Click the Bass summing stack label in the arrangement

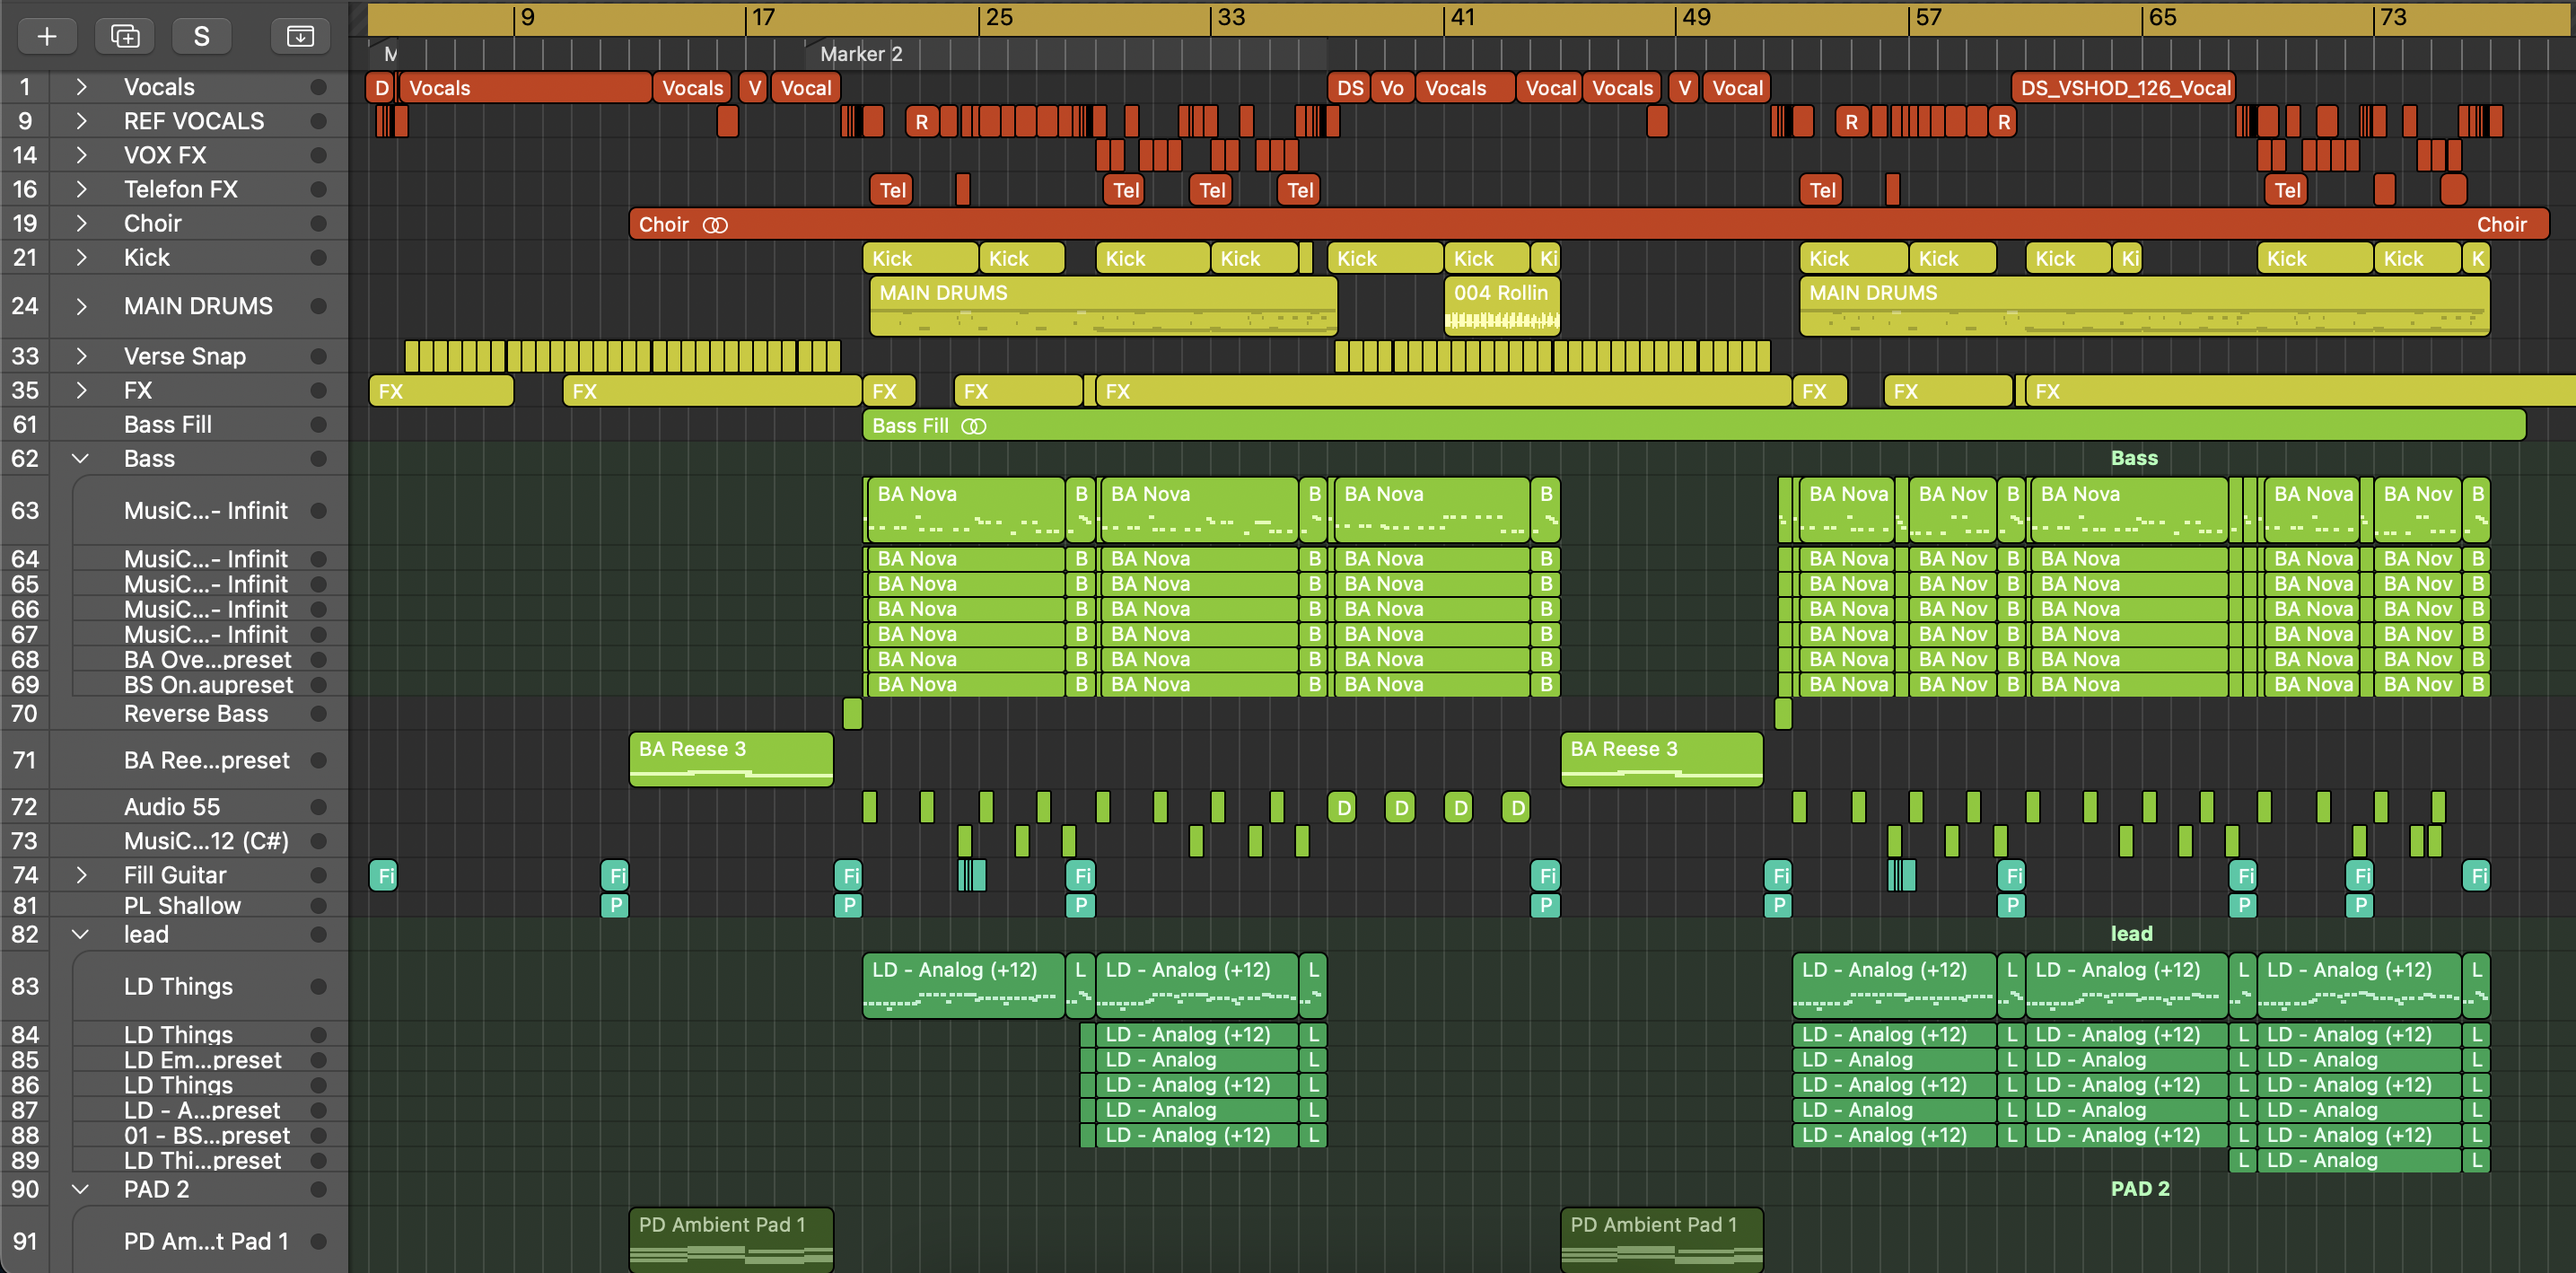point(2134,459)
